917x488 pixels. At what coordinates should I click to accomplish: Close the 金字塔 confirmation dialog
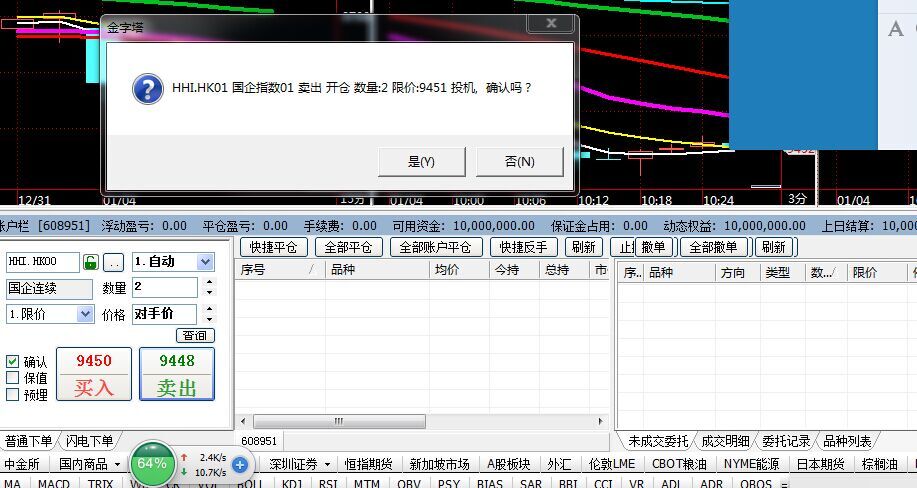tap(549, 23)
